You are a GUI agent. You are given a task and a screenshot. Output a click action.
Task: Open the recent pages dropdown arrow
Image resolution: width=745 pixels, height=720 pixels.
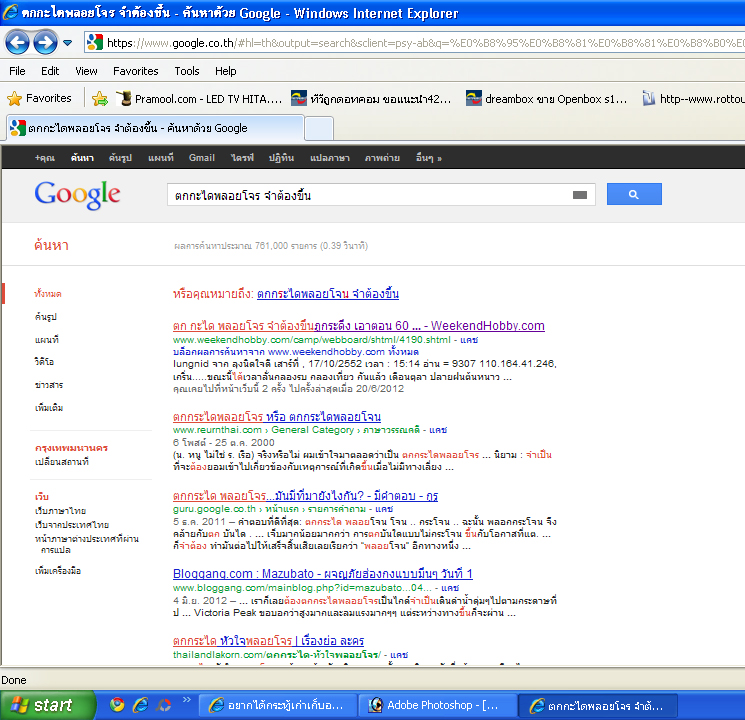67,43
